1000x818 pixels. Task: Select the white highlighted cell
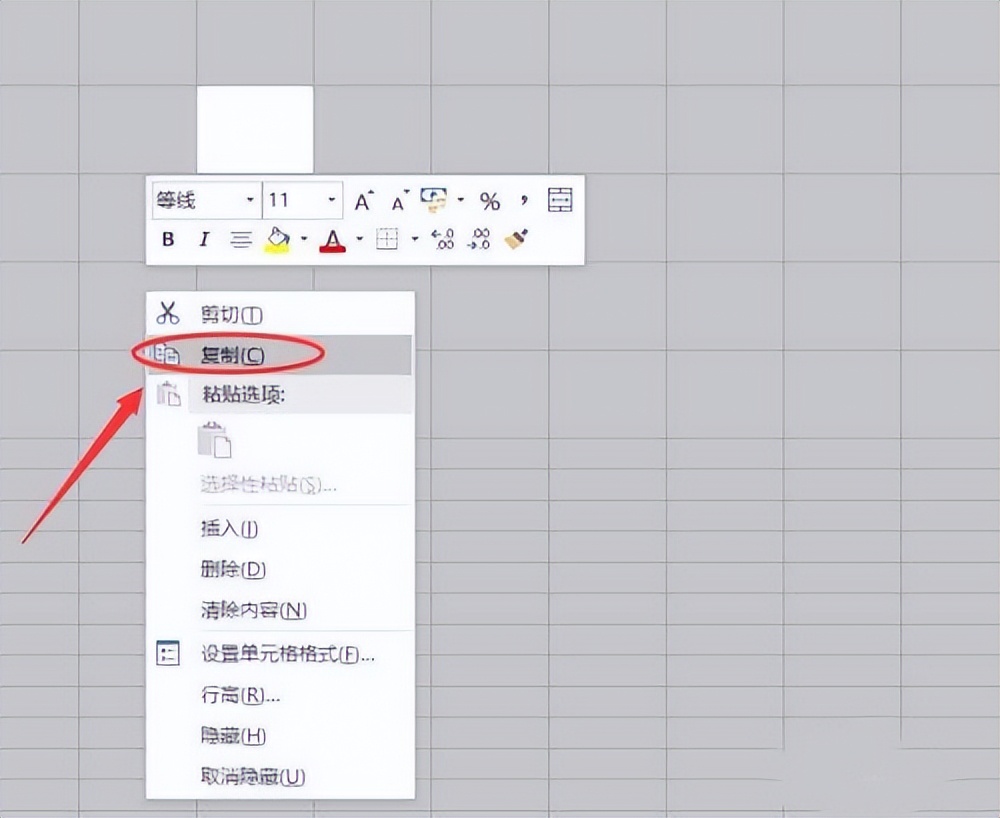pos(255,129)
